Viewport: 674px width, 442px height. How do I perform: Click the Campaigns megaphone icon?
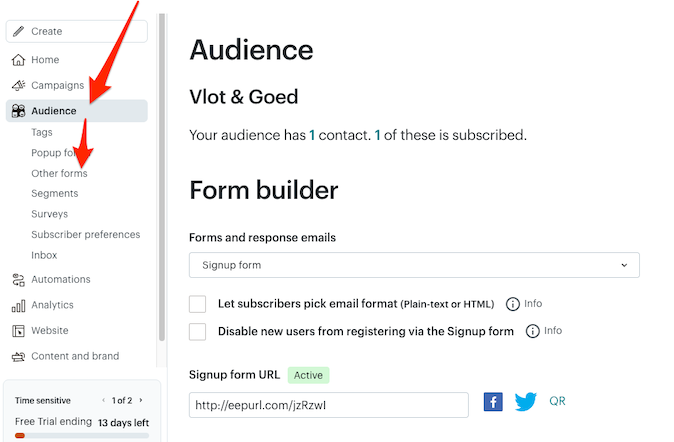point(18,86)
